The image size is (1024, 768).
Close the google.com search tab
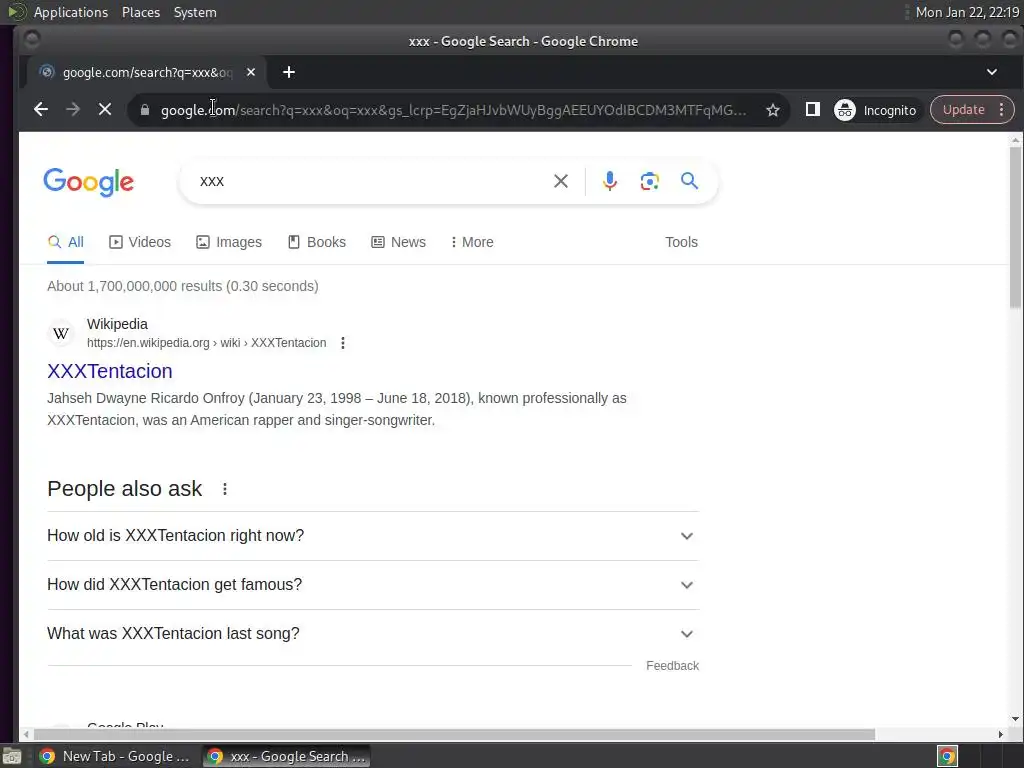(x=251, y=72)
